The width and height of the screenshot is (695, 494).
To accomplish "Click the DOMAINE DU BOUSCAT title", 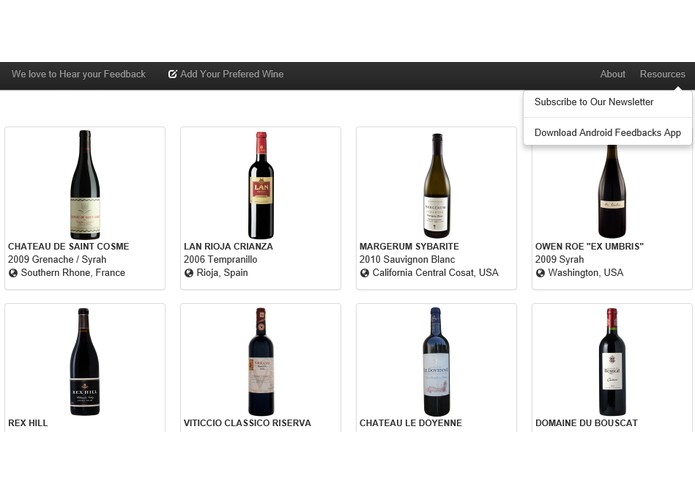I will (586, 423).
